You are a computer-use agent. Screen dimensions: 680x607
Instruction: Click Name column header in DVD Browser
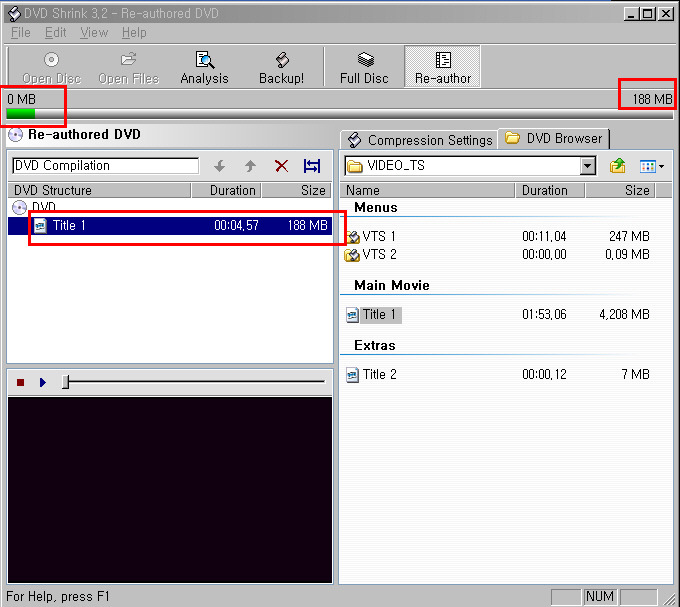[x=428, y=190]
